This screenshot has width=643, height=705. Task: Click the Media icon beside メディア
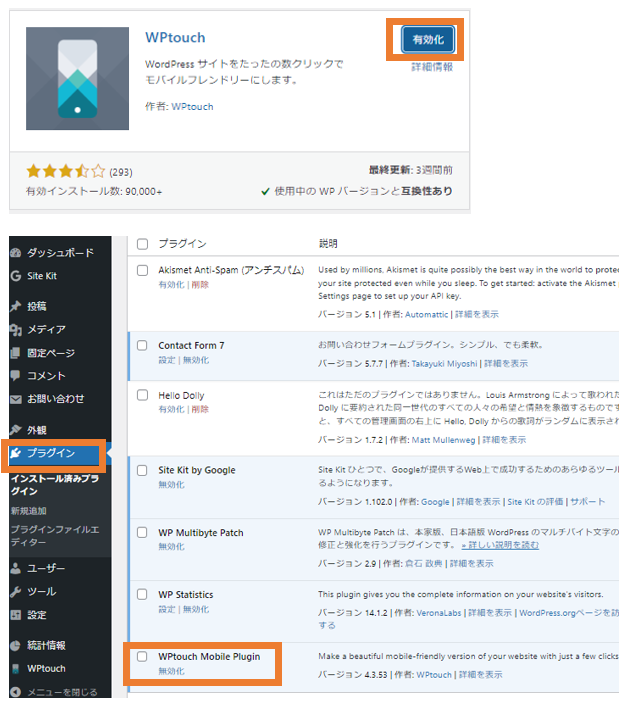click(15, 330)
